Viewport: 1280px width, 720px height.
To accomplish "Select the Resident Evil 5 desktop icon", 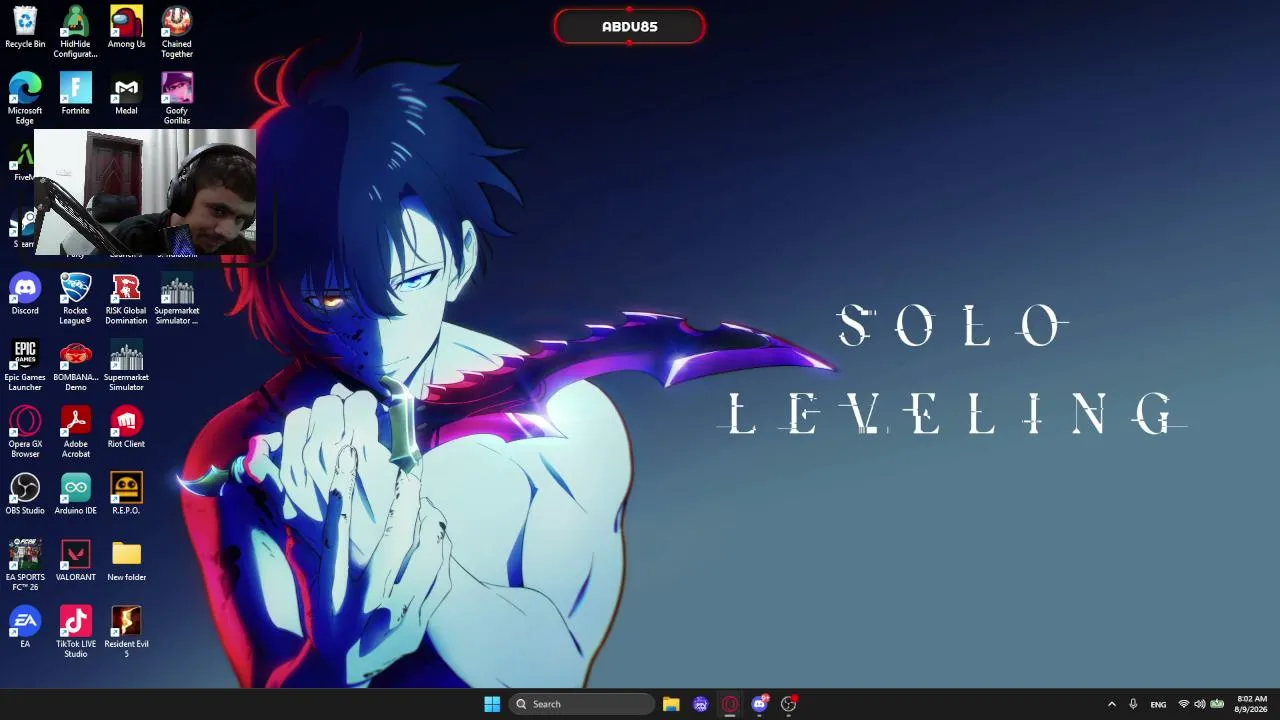I will click(126, 632).
